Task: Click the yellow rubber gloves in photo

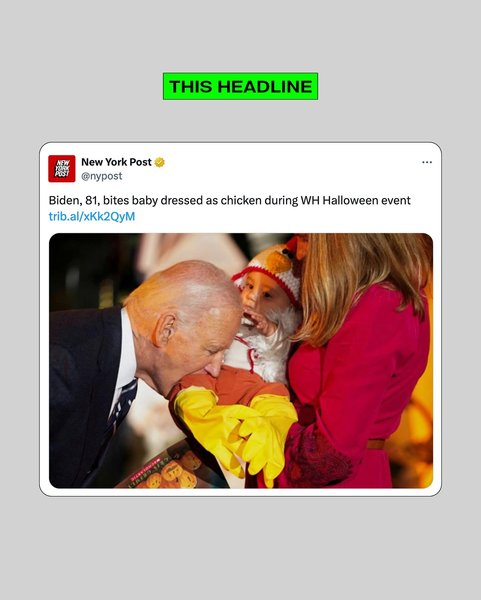Action: coord(236,430)
